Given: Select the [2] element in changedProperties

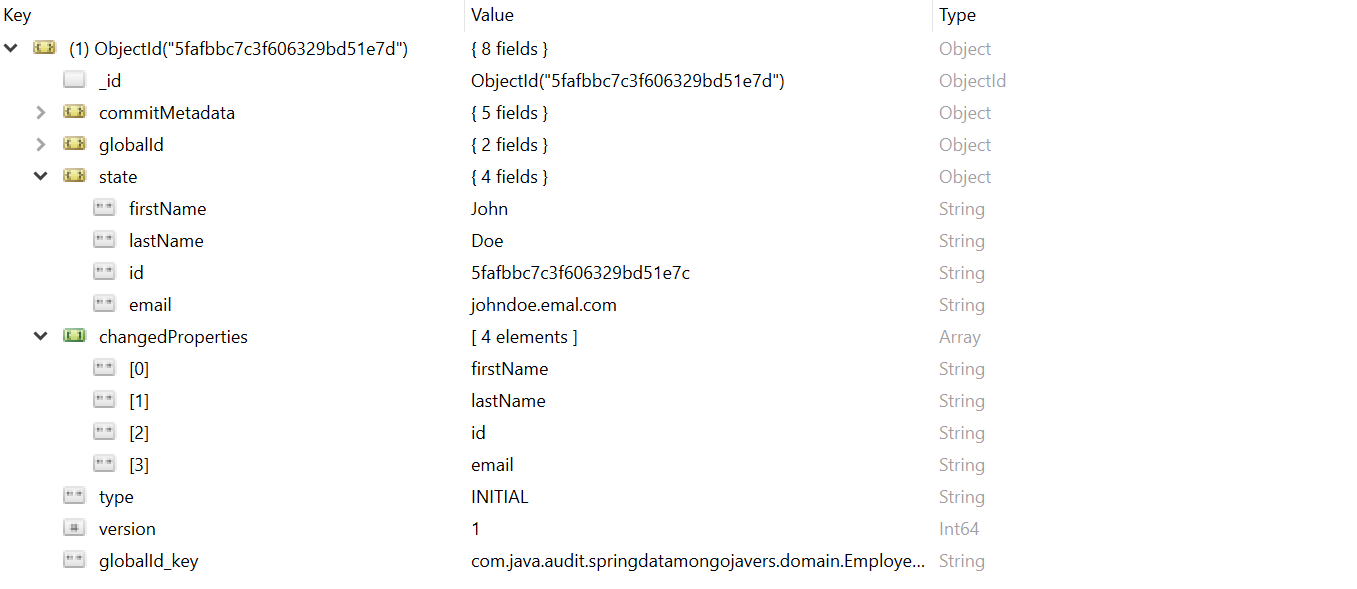Looking at the screenshot, I should click(x=139, y=433).
